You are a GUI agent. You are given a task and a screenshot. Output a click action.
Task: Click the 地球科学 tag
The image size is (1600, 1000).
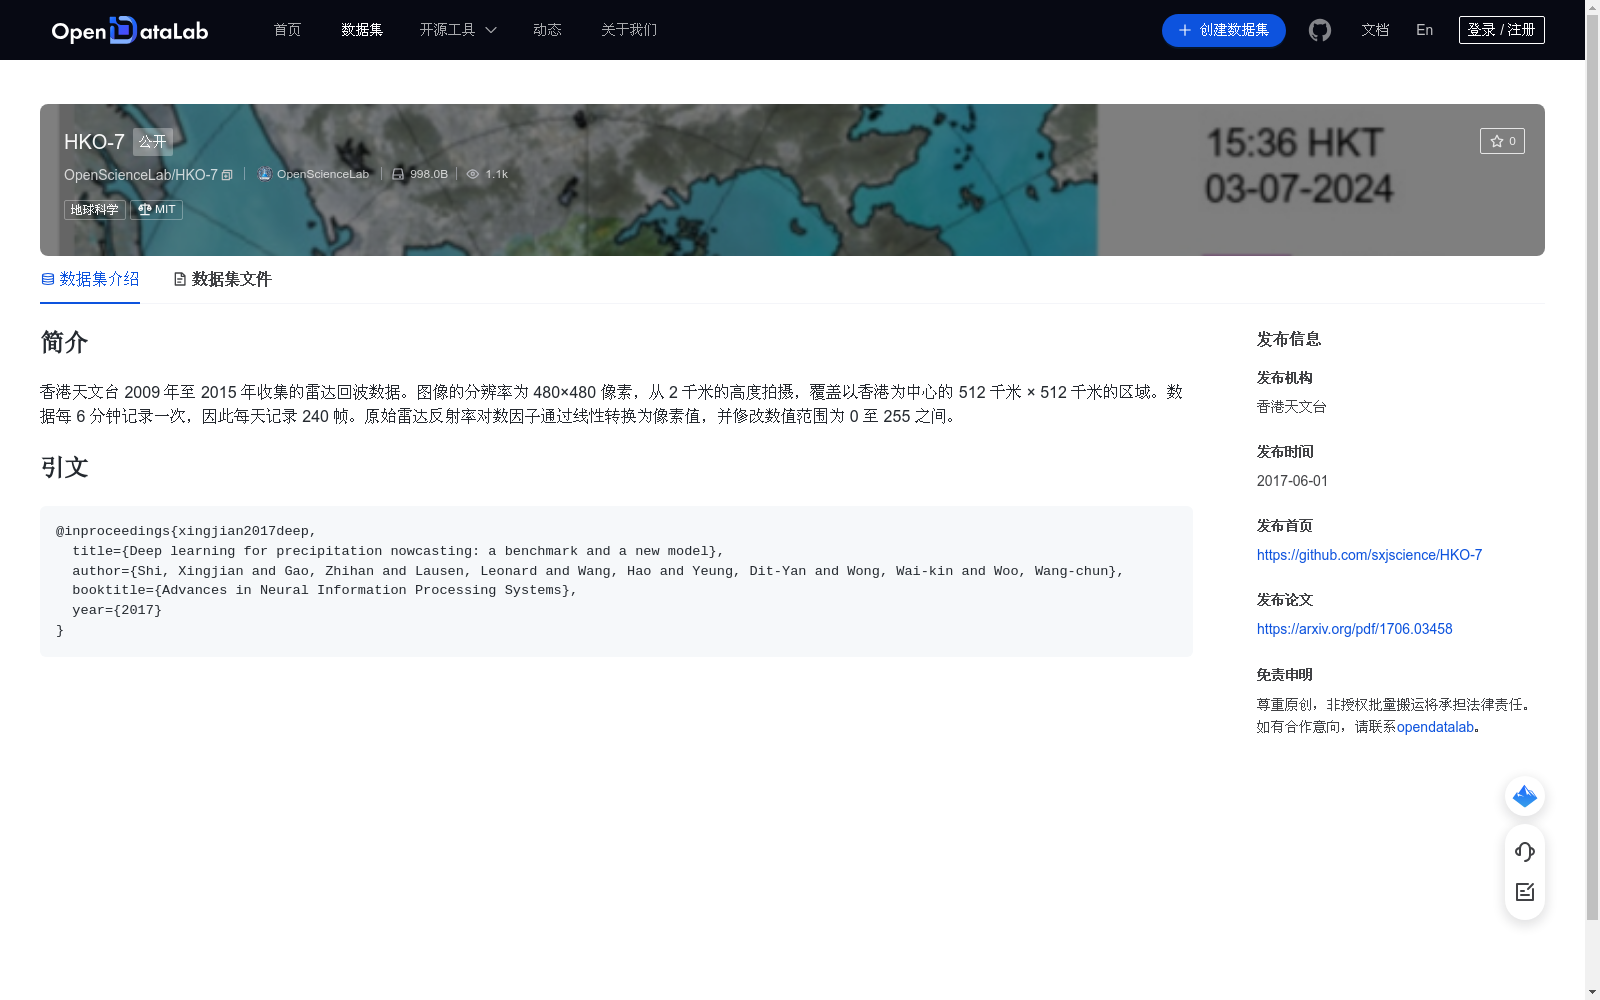(95, 210)
